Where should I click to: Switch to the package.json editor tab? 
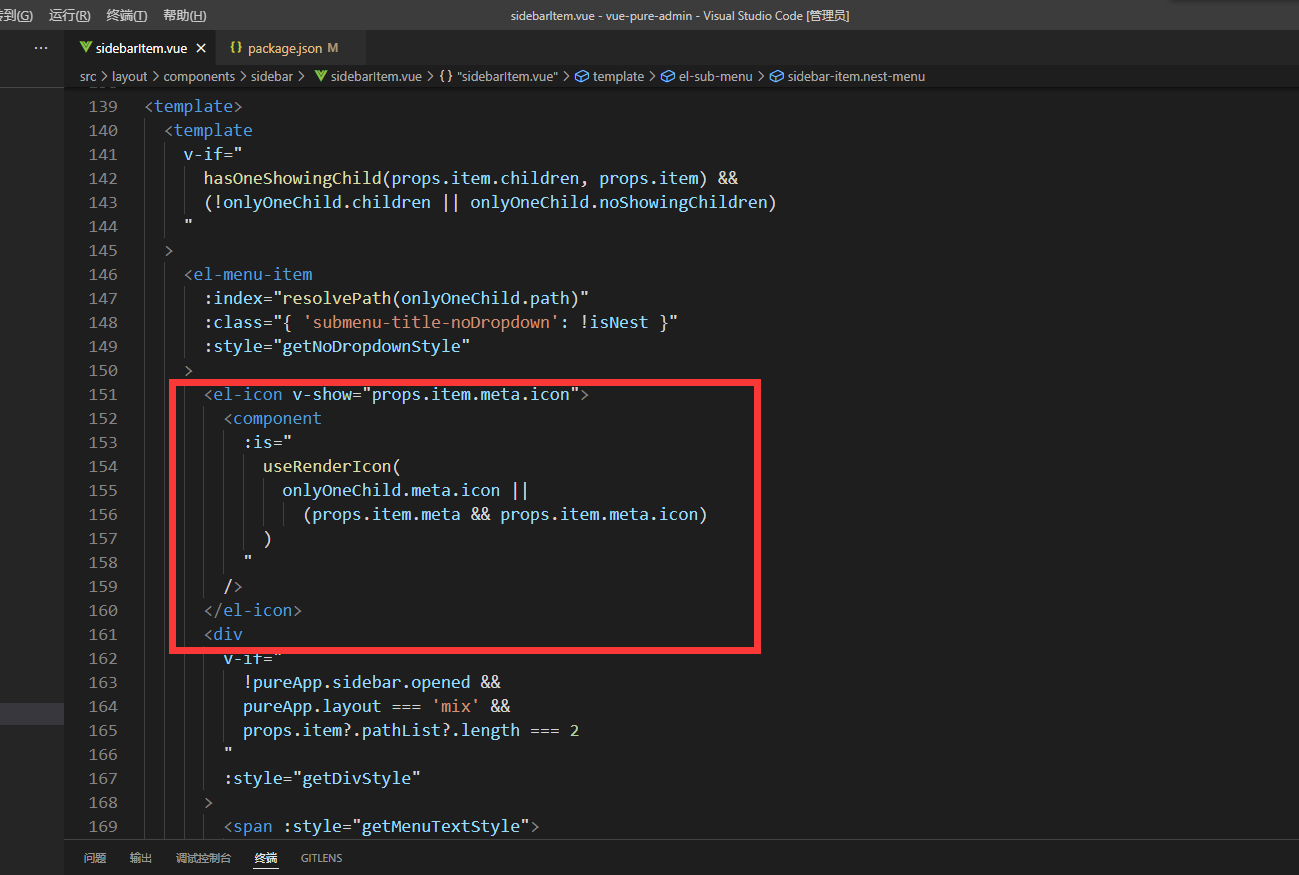point(283,48)
